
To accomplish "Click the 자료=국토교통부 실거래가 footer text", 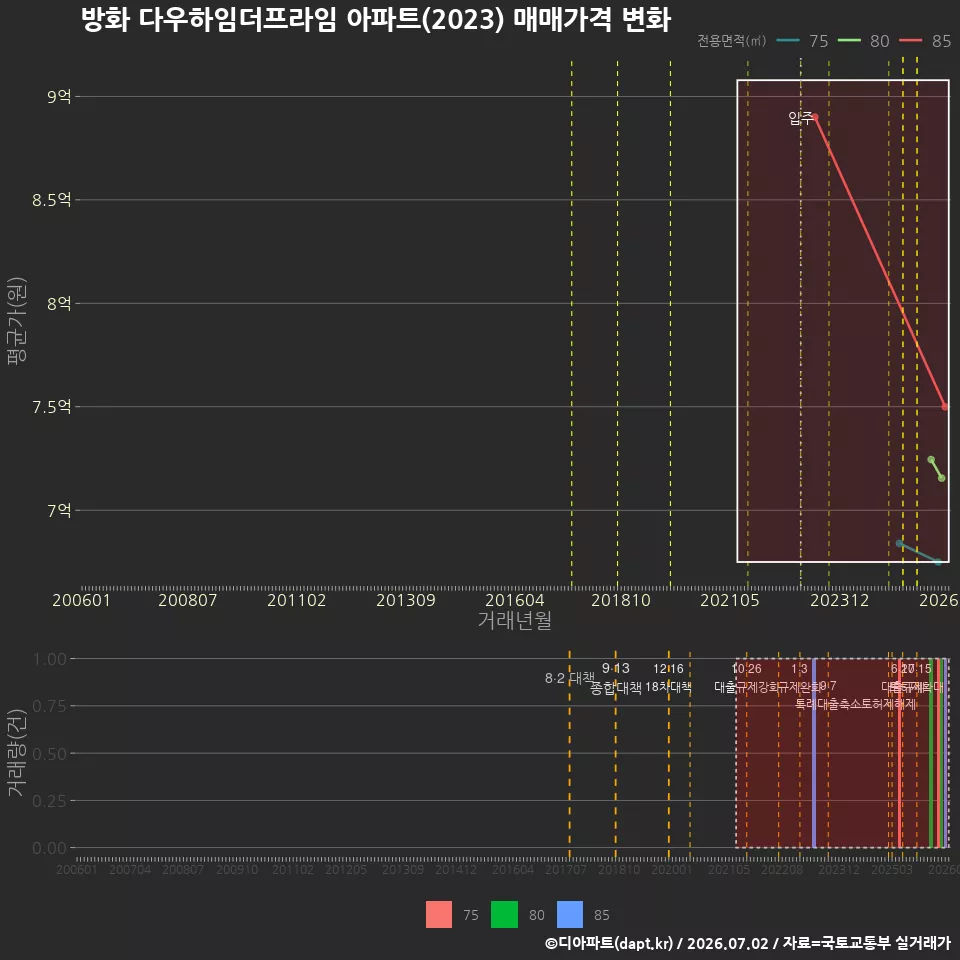I will (x=867, y=943).
